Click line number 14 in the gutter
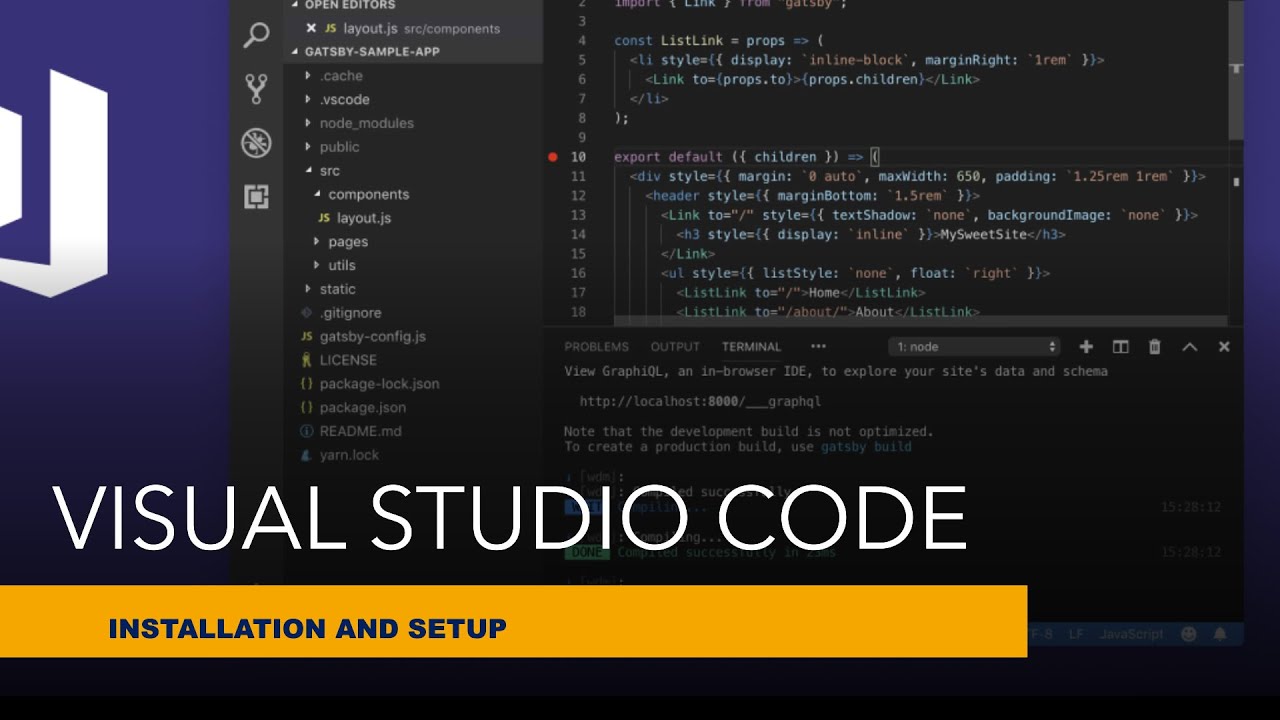1280x720 pixels. point(578,235)
